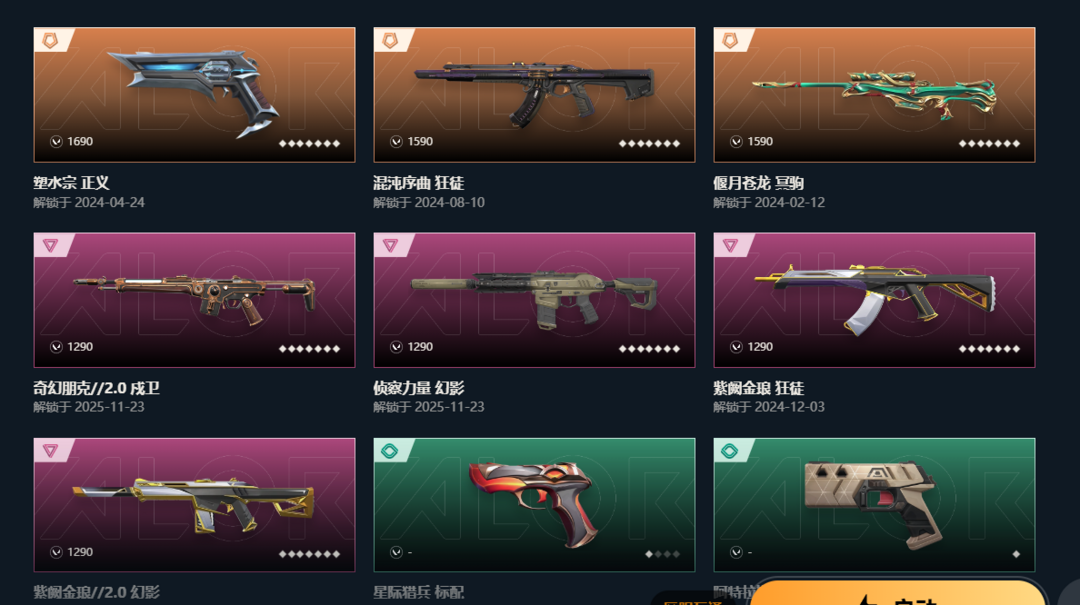Click the four level diamonds on 星际猎兵 card
This screenshot has width=1080, height=605.
tap(663, 554)
